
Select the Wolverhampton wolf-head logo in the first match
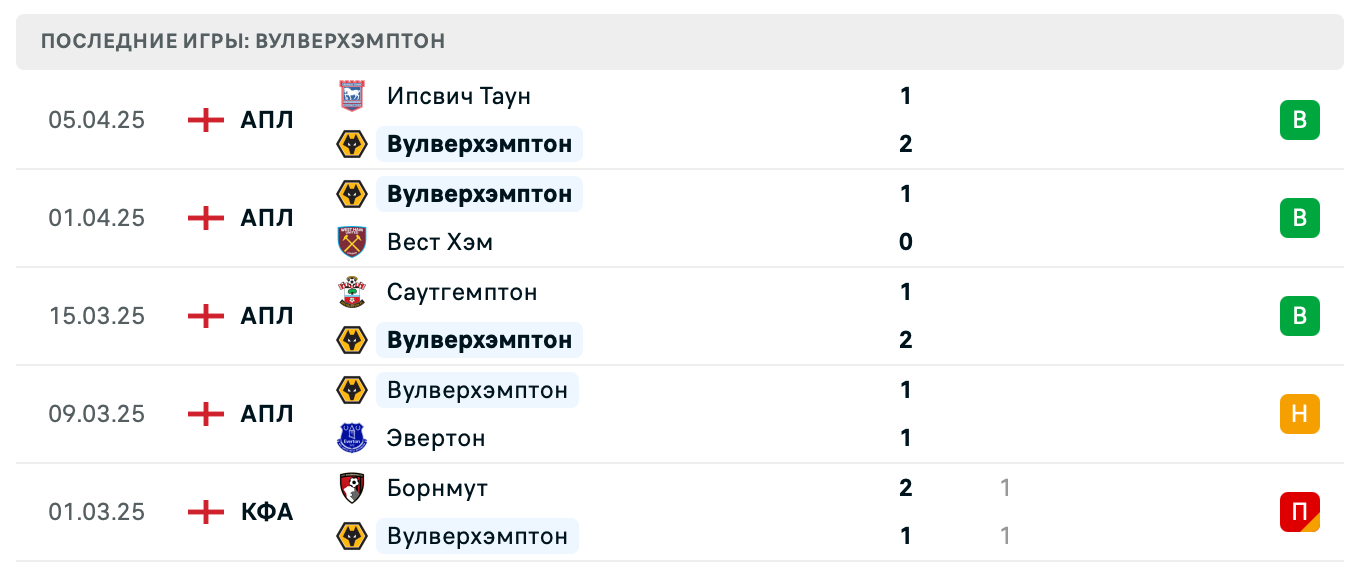pyautogui.click(x=352, y=144)
